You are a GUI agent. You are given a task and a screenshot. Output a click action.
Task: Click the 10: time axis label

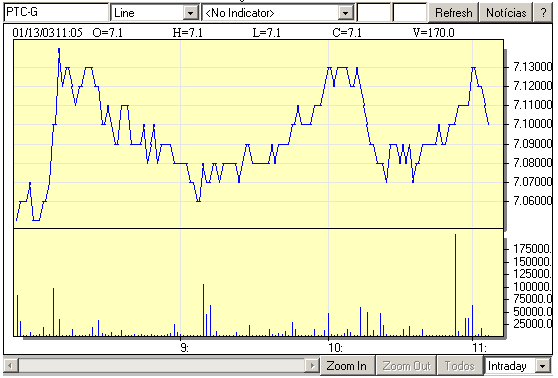pos(335,347)
